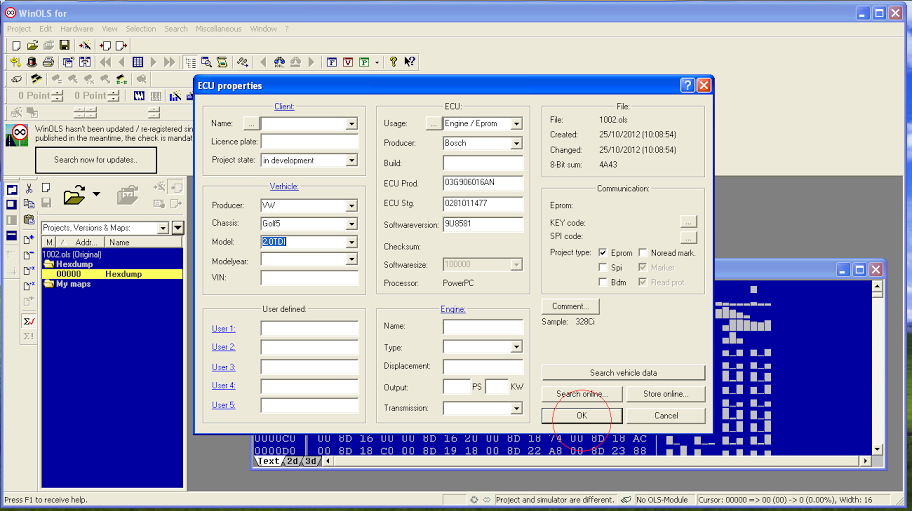This screenshot has height=511, width=912.
Task: Open the Modelyear dropdown
Action: pos(351,259)
